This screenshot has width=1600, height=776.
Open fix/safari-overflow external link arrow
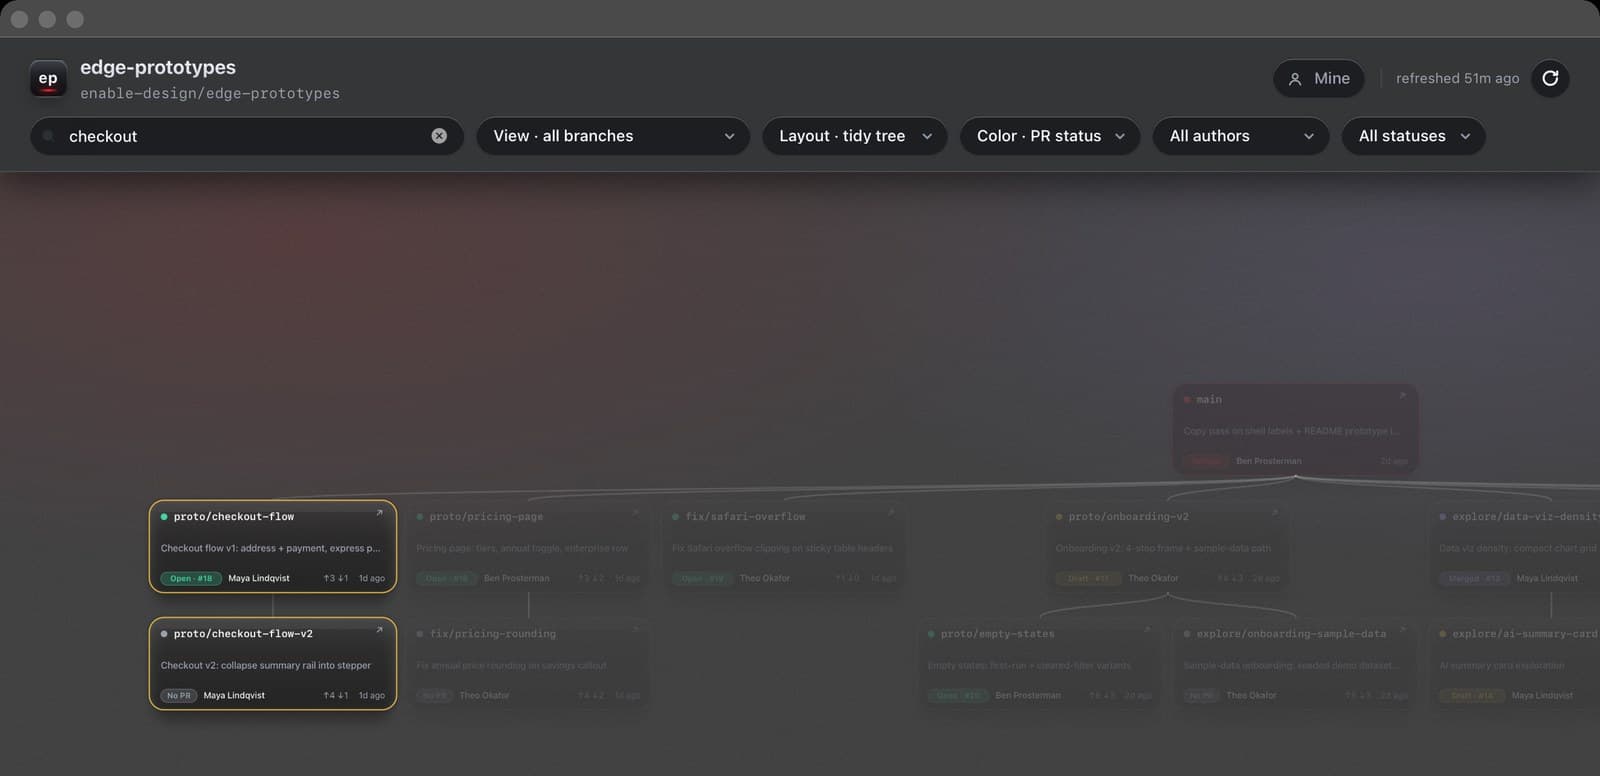coord(891,513)
